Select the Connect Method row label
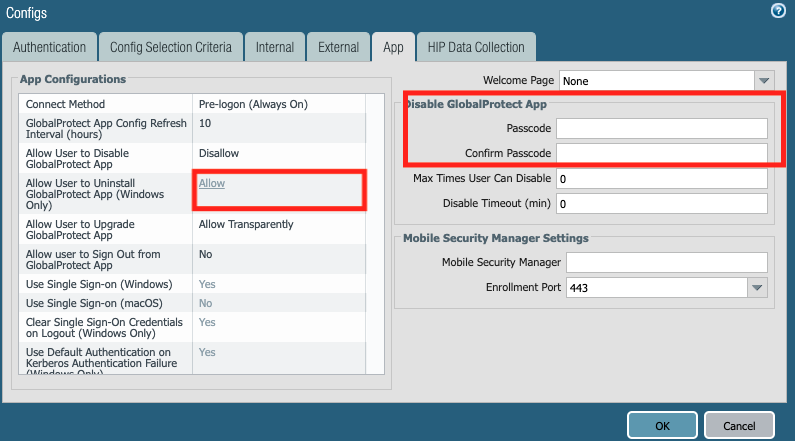 pos(65,104)
